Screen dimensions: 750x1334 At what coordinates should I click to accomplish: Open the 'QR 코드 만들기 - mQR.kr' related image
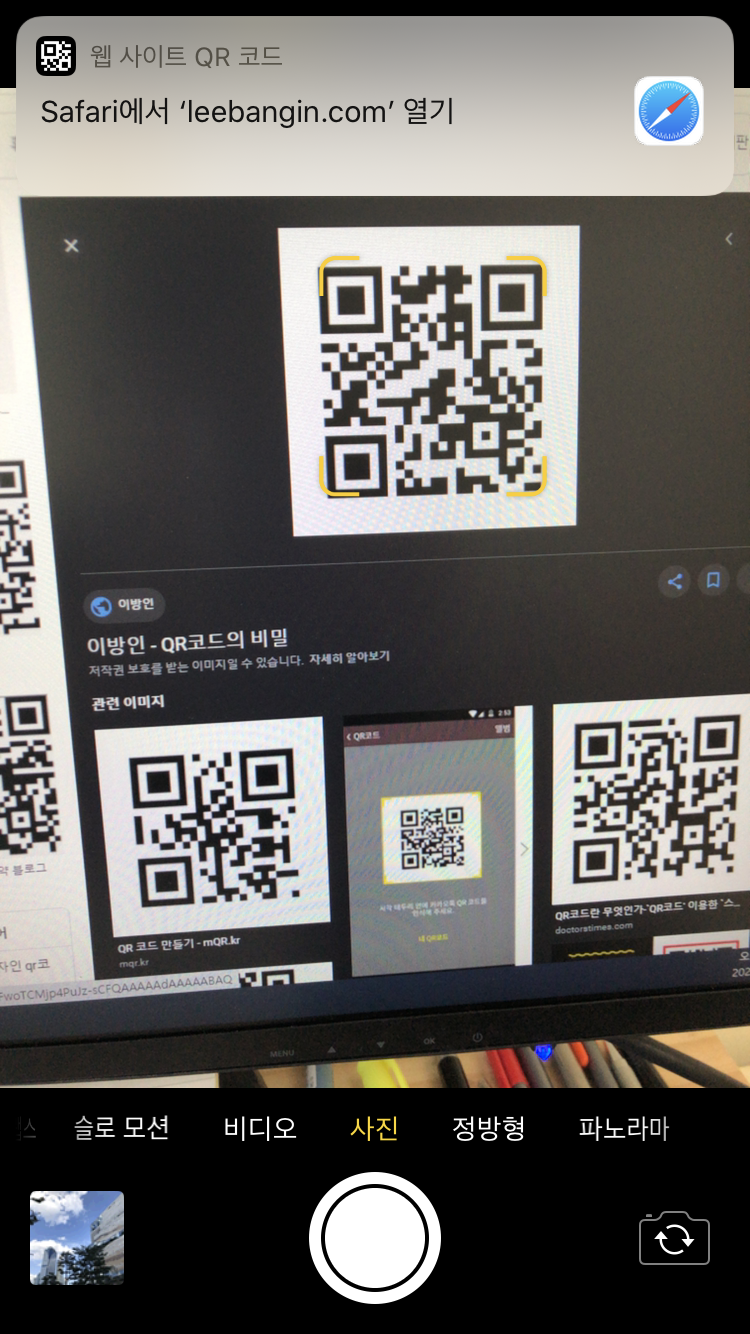click(x=213, y=828)
